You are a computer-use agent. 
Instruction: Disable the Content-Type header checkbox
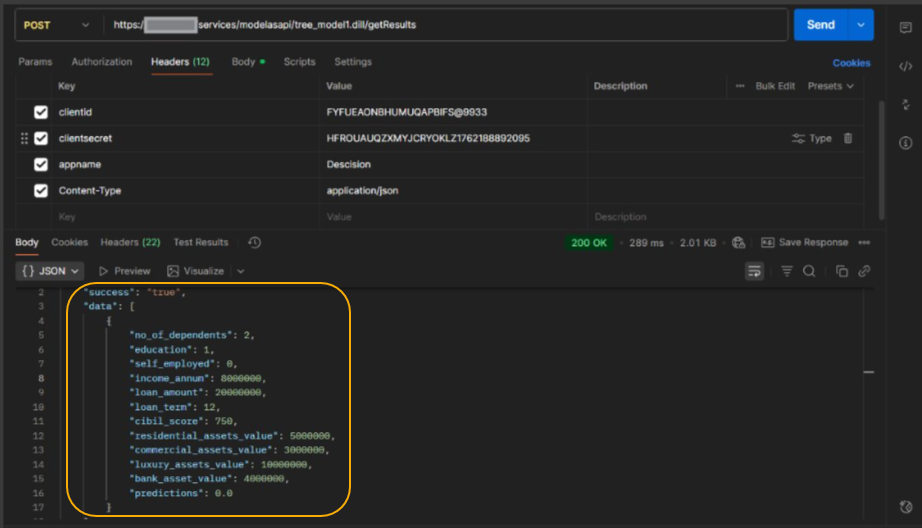point(41,191)
